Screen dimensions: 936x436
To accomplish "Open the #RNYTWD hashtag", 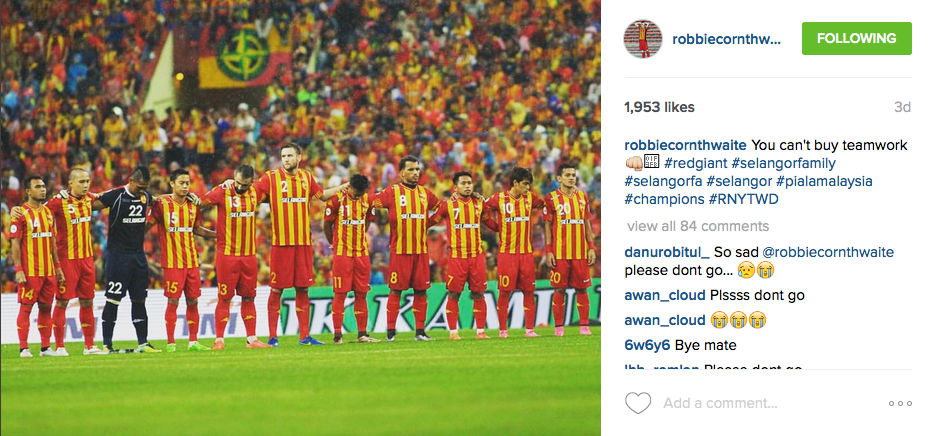I will (744, 199).
